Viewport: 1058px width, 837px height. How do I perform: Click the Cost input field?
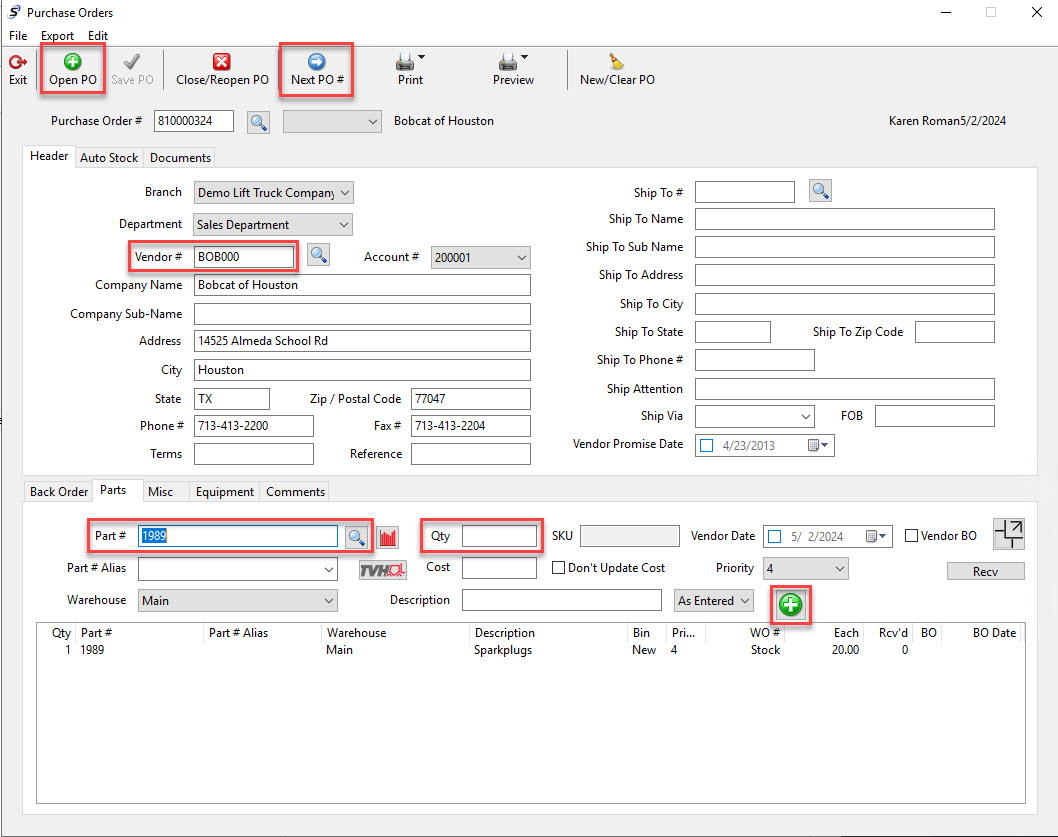[499, 568]
